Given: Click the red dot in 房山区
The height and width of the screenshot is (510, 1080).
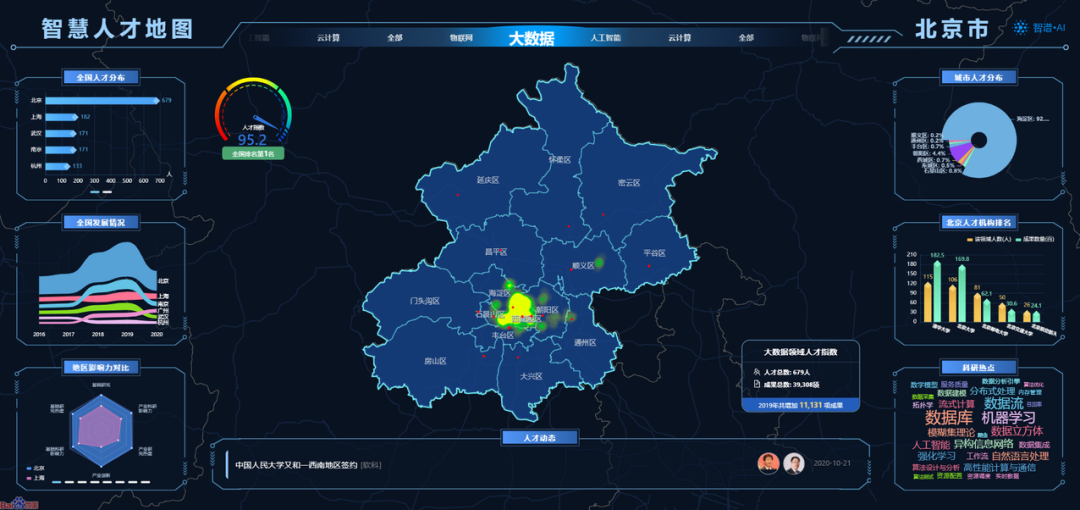Looking at the screenshot, I should click(484, 356).
